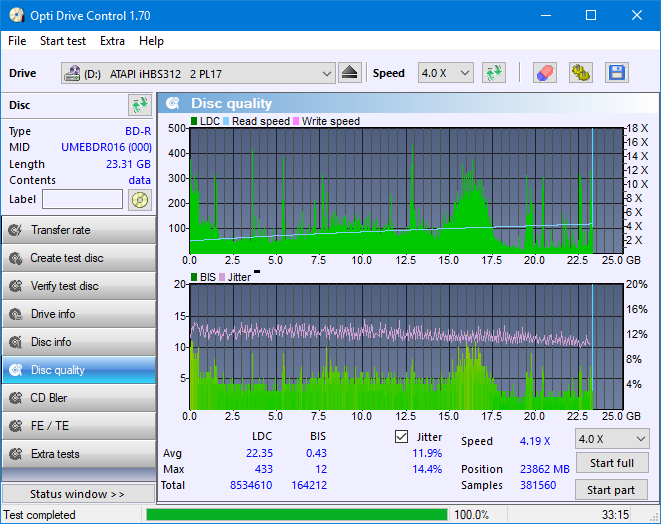This screenshot has height=524, width=661.
Task: Click the Opti Drive Control app icon
Action: 16,16
